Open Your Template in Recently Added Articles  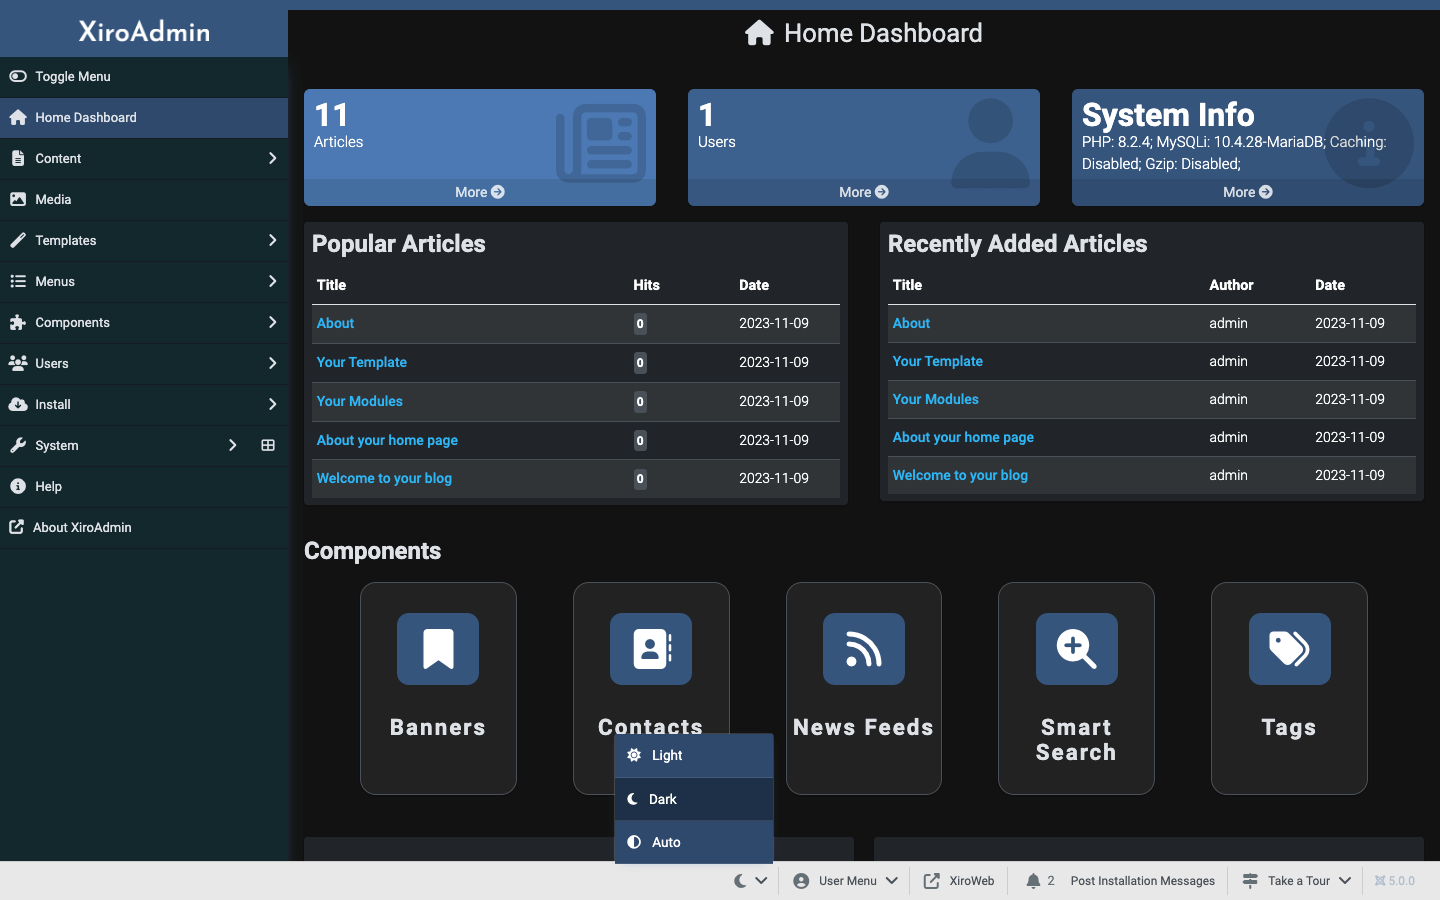coord(937,361)
